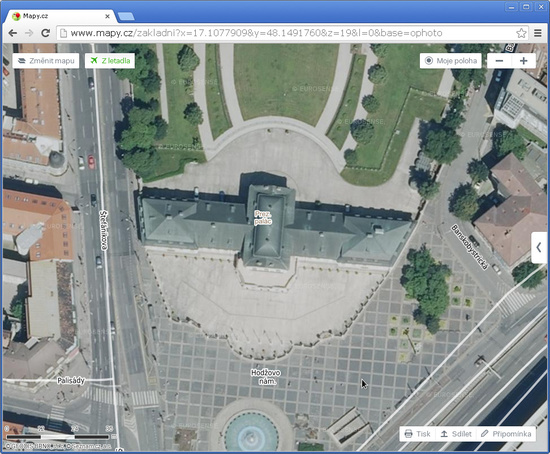Print the map with Tisk
The width and height of the screenshot is (550, 454).
pyautogui.click(x=417, y=434)
